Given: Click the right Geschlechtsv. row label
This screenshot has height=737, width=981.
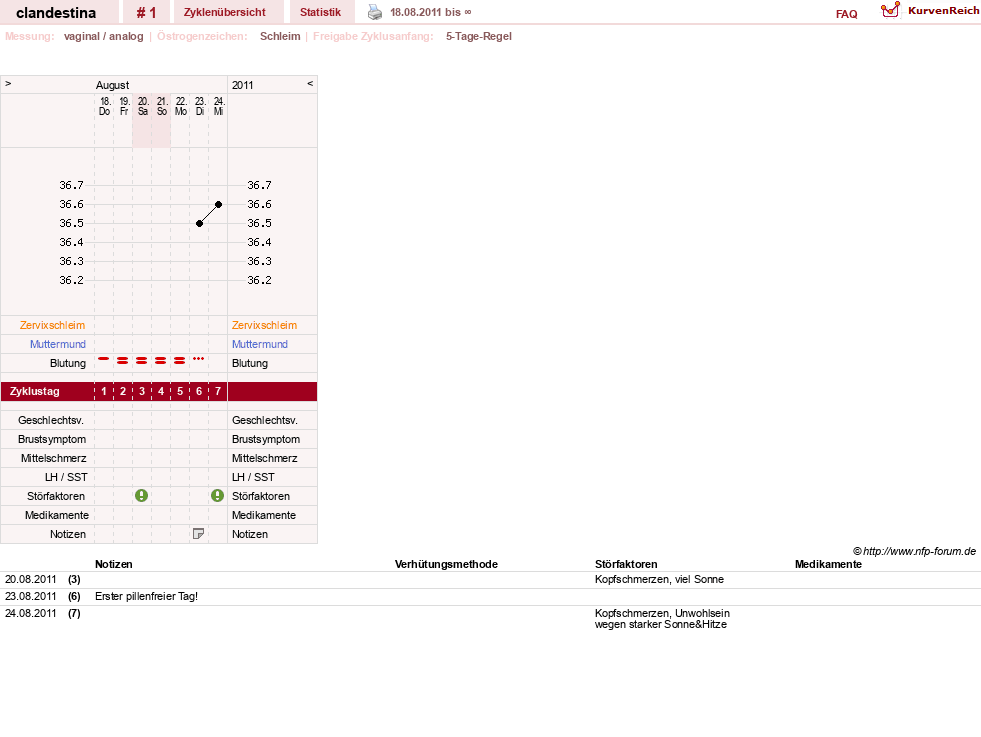Looking at the screenshot, I should click(265, 420).
